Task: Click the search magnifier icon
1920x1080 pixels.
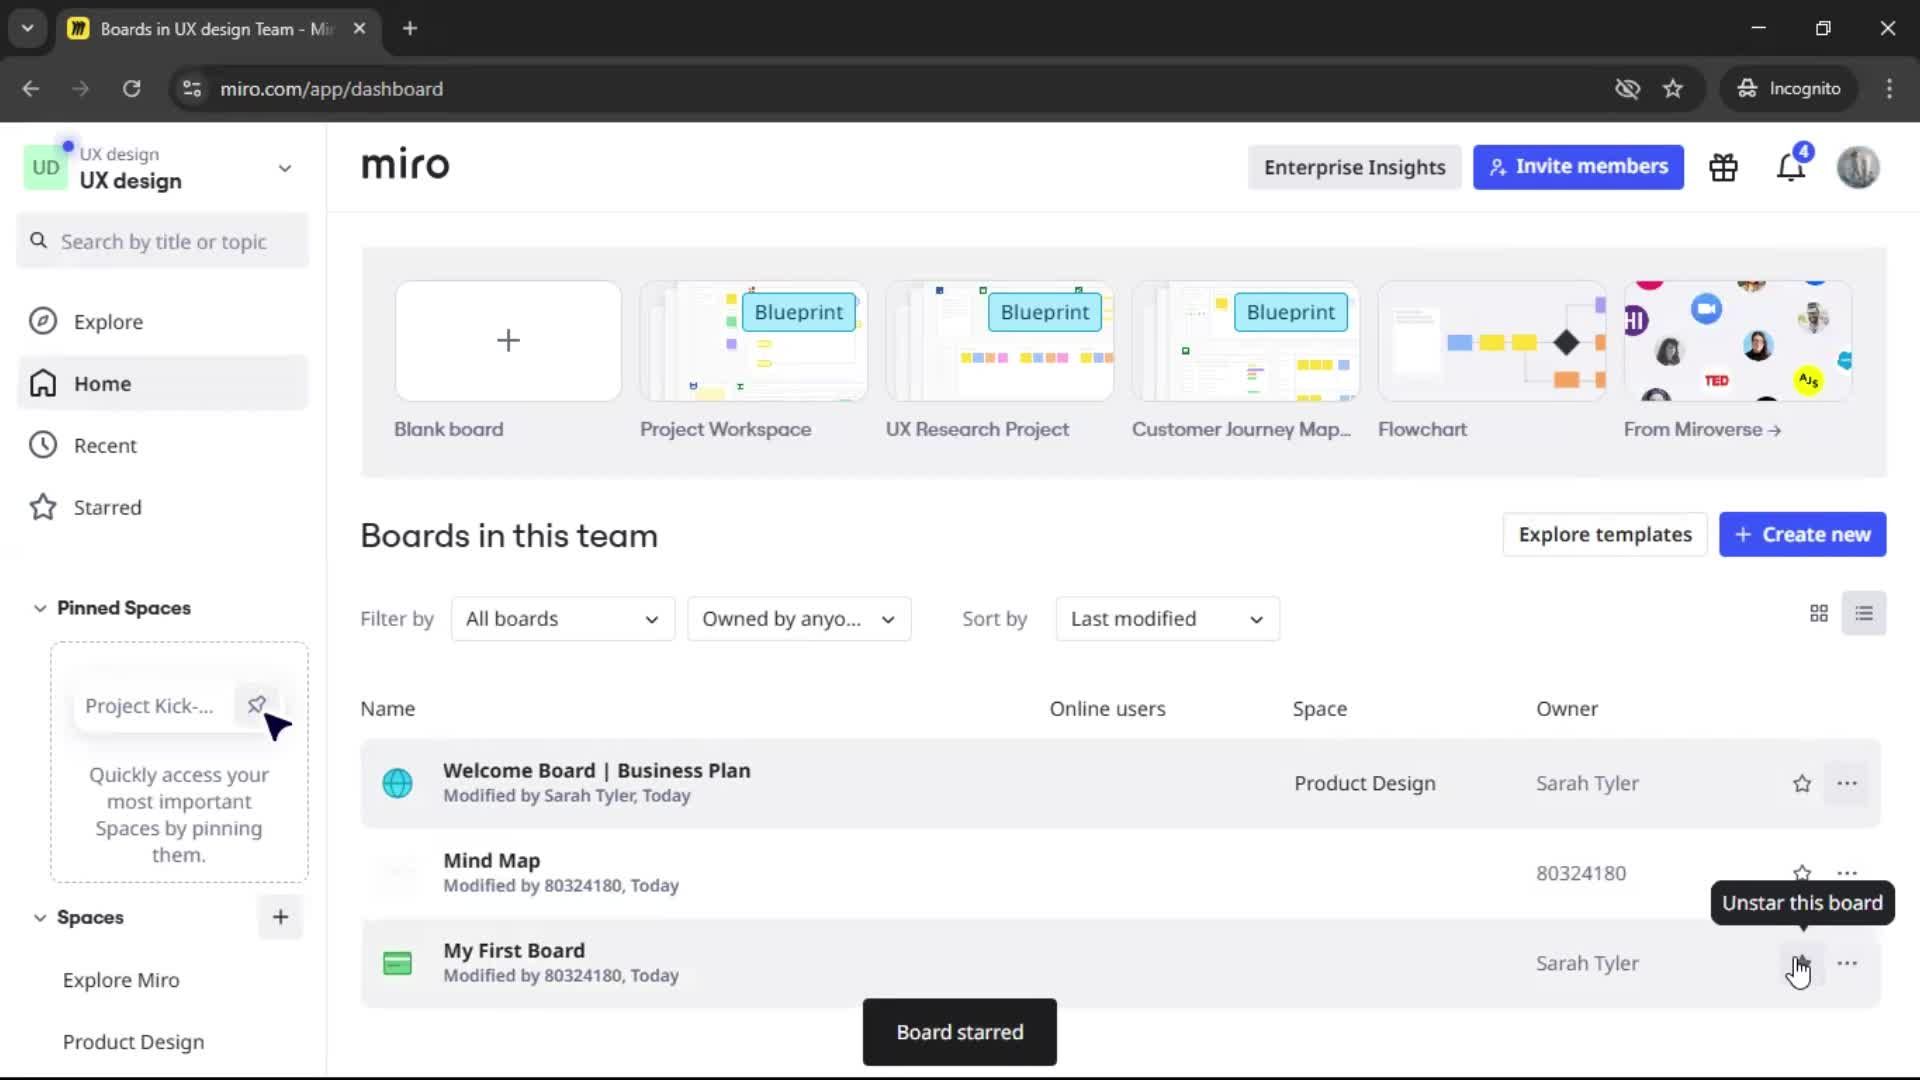Action: (x=38, y=241)
